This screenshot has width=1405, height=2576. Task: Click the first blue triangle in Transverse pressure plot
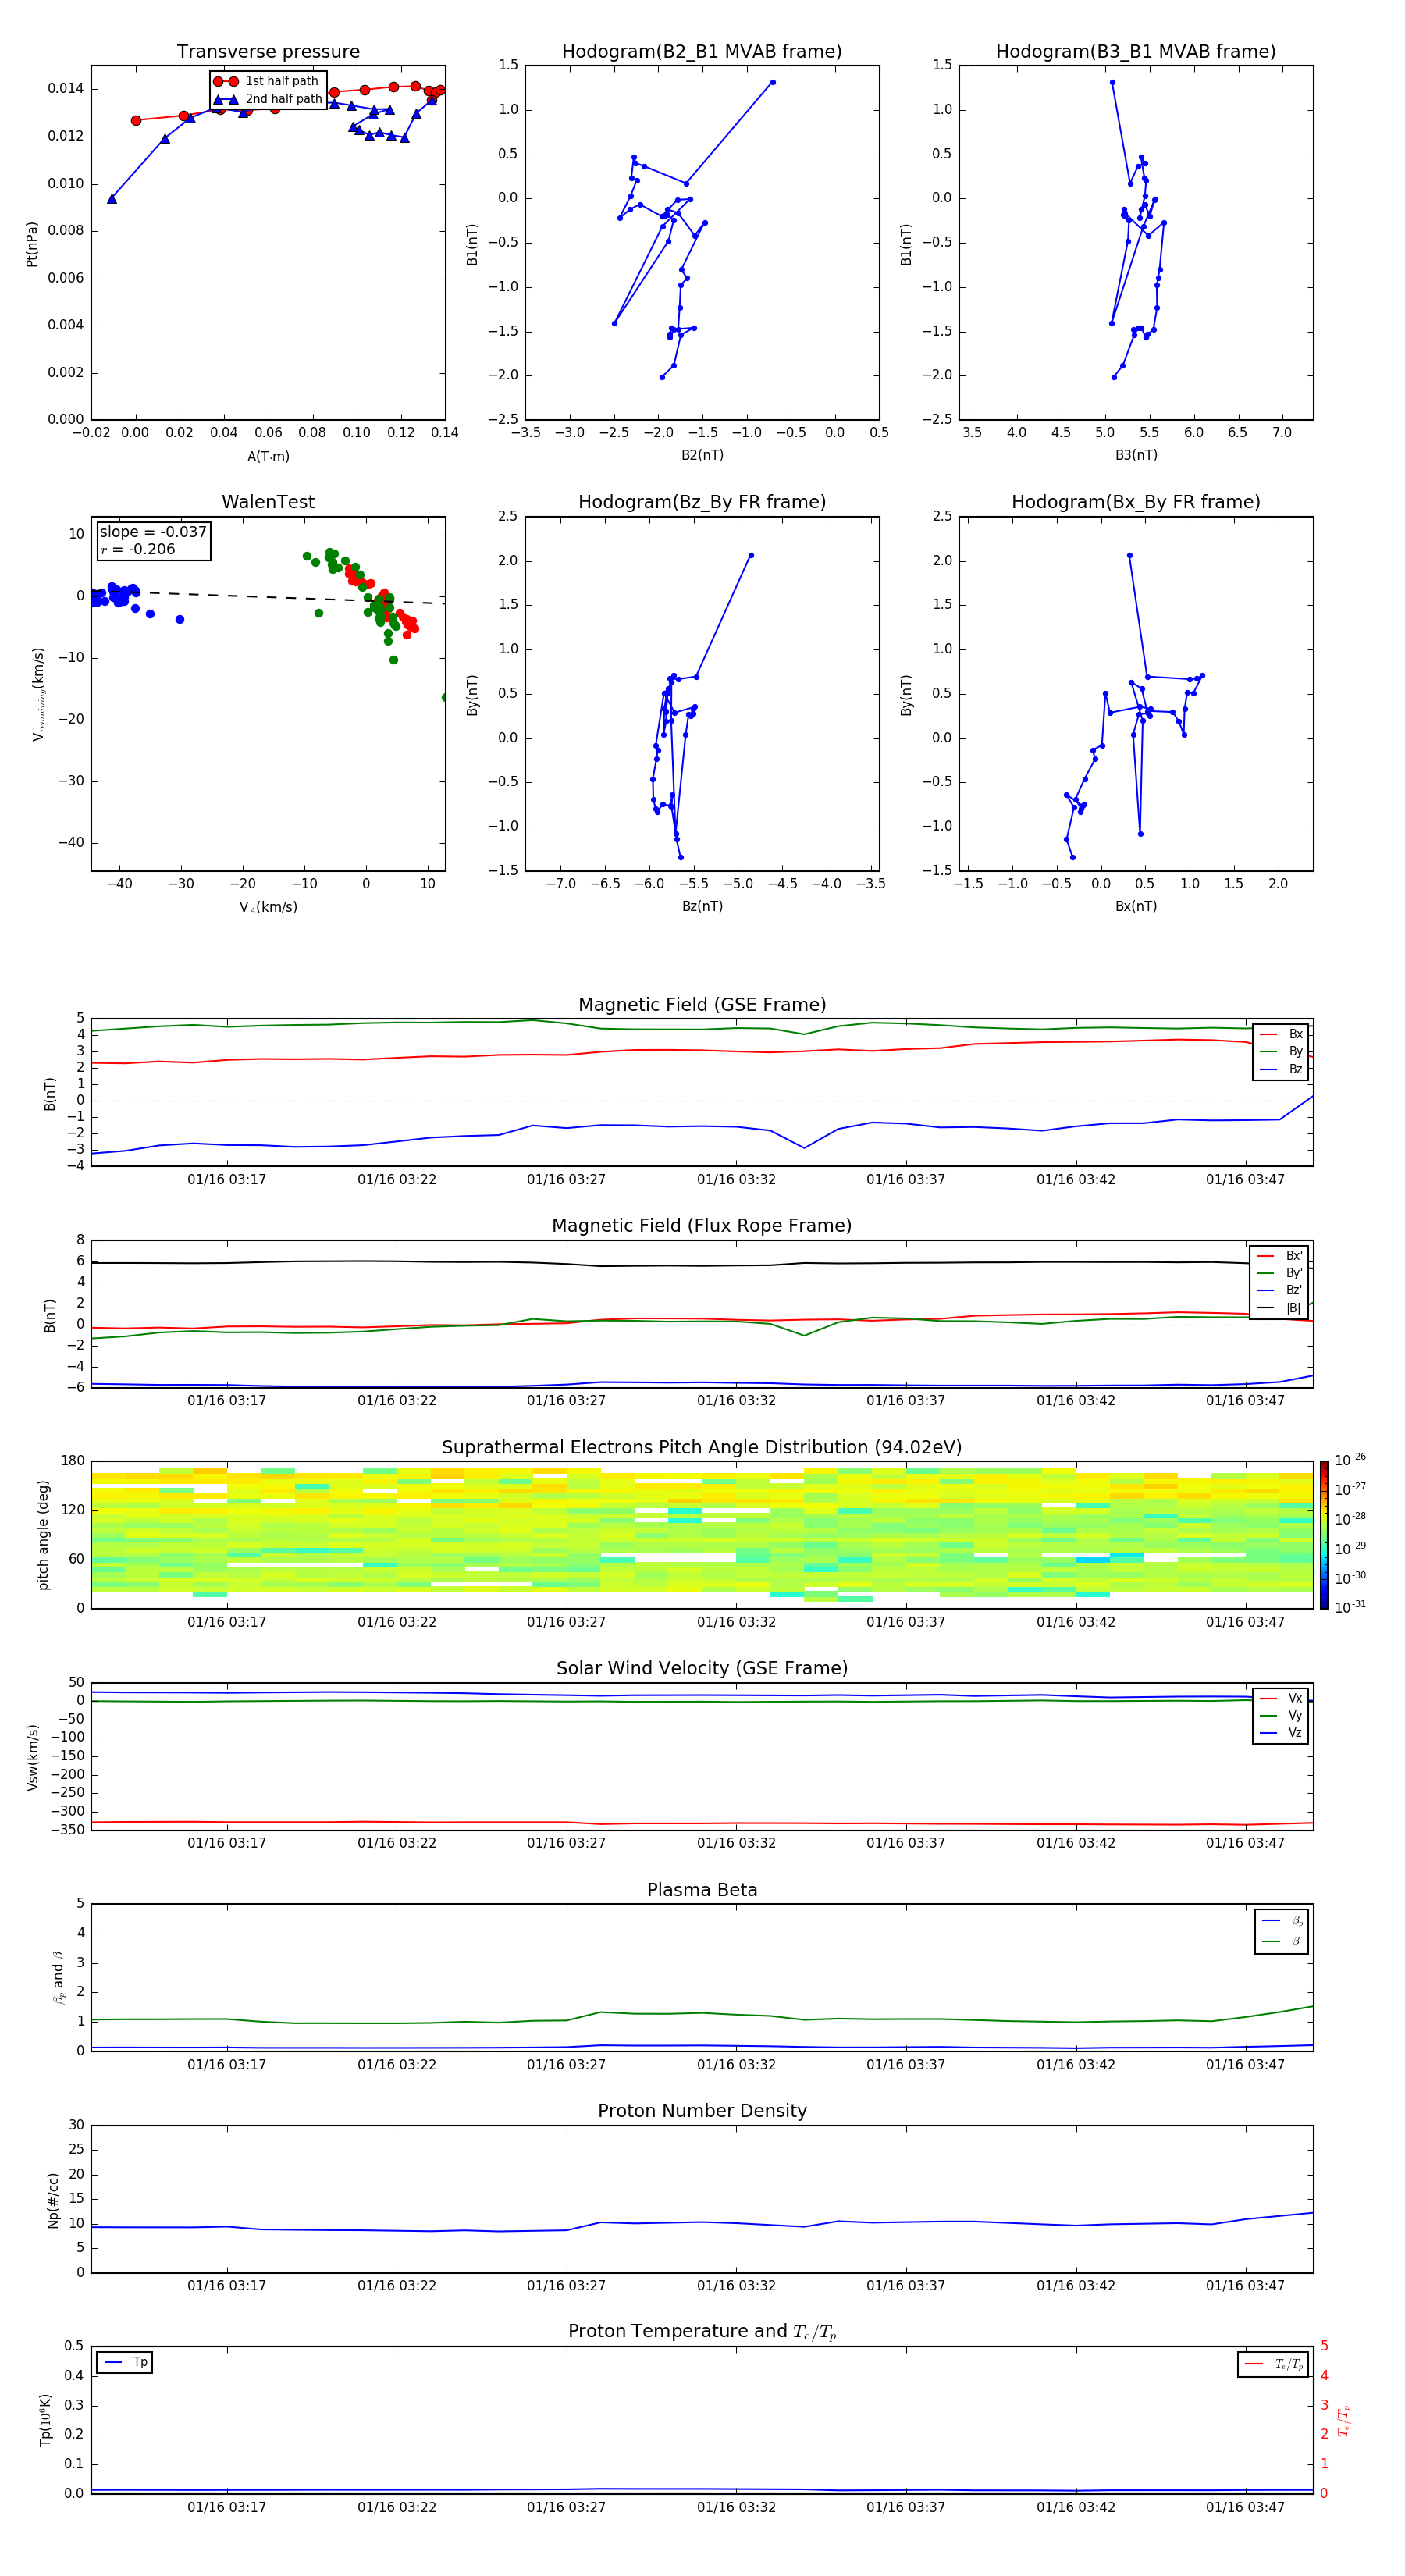point(112,199)
